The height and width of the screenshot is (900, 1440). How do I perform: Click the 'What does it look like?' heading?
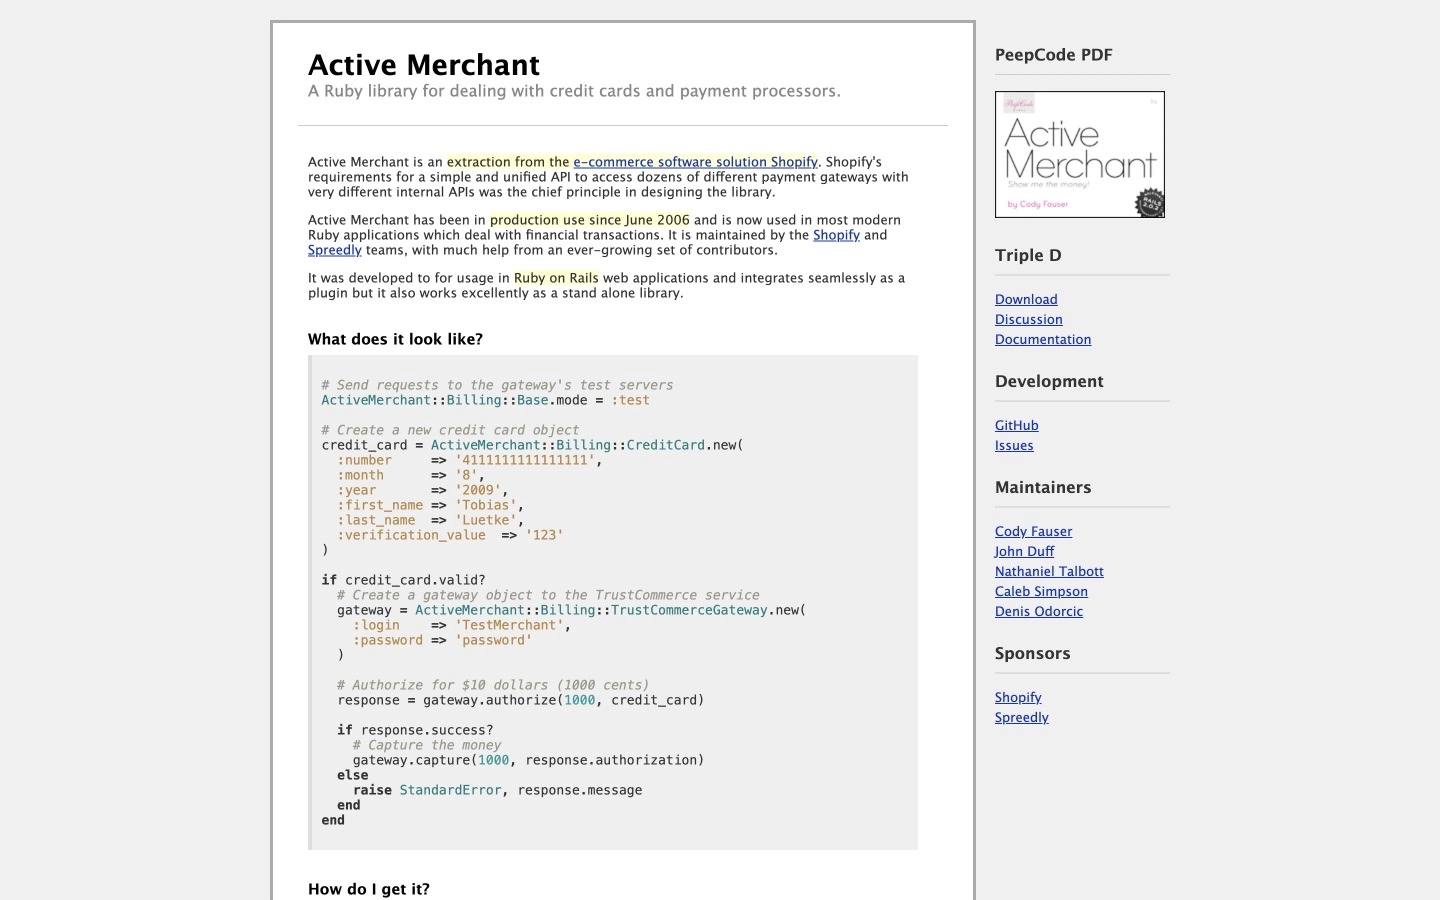[395, 339]
